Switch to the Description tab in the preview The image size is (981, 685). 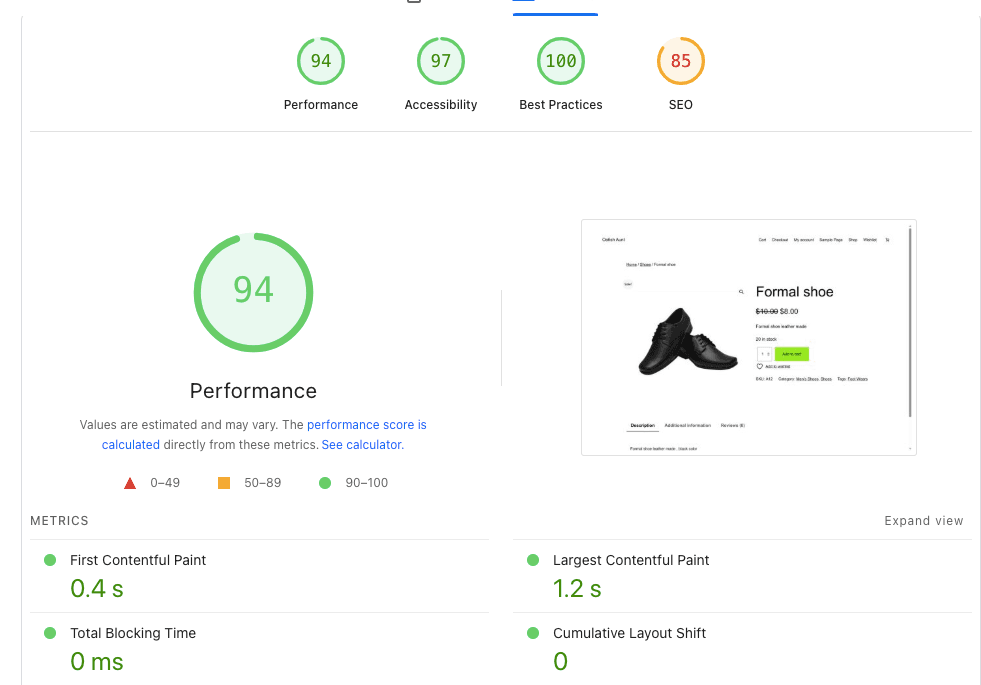(642, 426)
